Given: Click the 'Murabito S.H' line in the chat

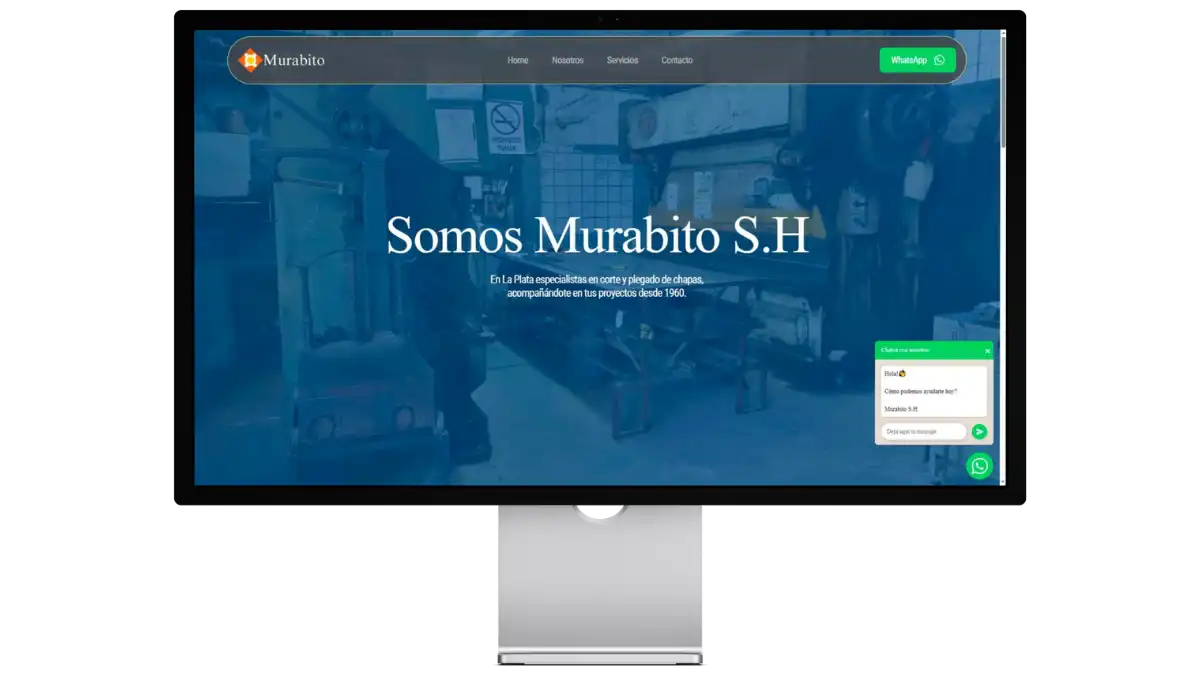Looking at the screenshot, I should 903,408.
